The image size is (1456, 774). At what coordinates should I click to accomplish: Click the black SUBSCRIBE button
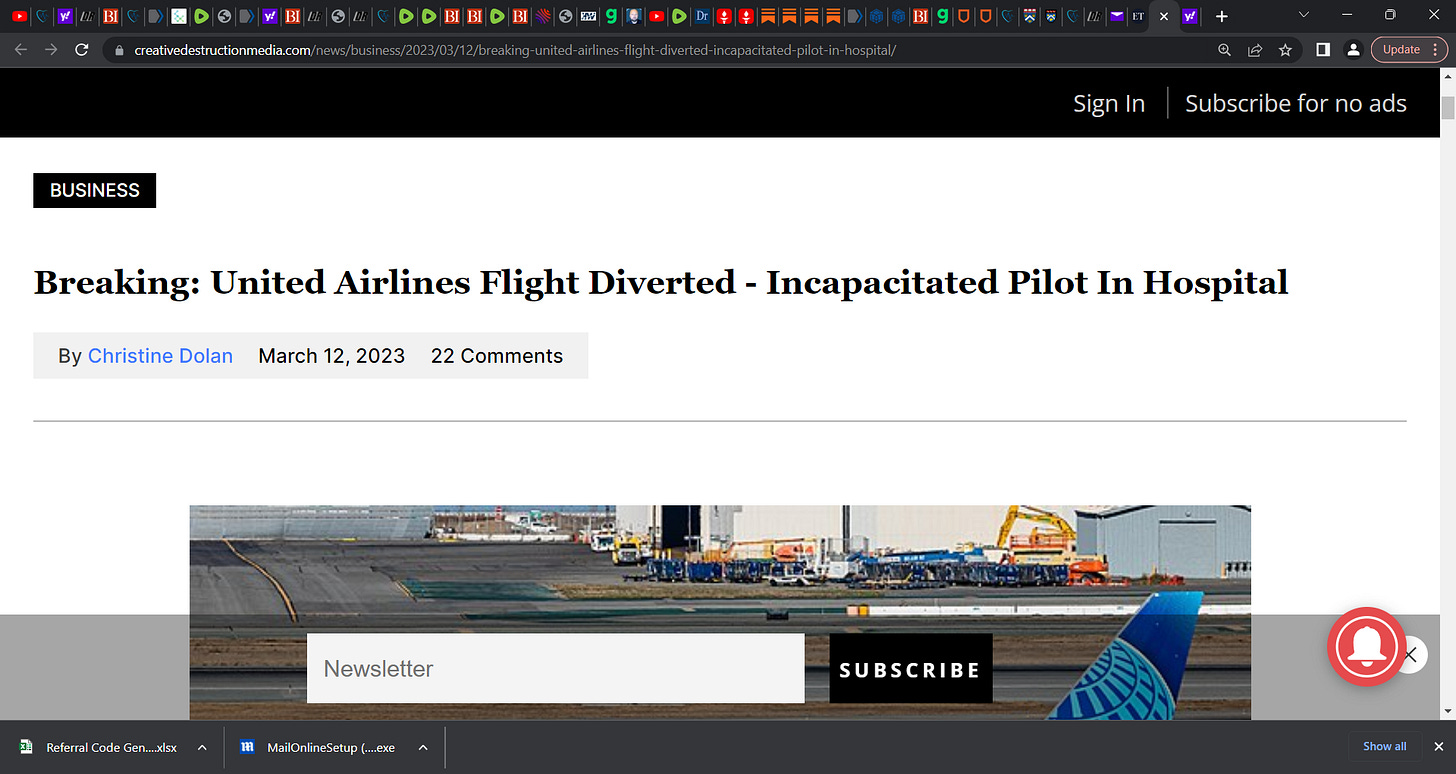[x=911, y=668]
